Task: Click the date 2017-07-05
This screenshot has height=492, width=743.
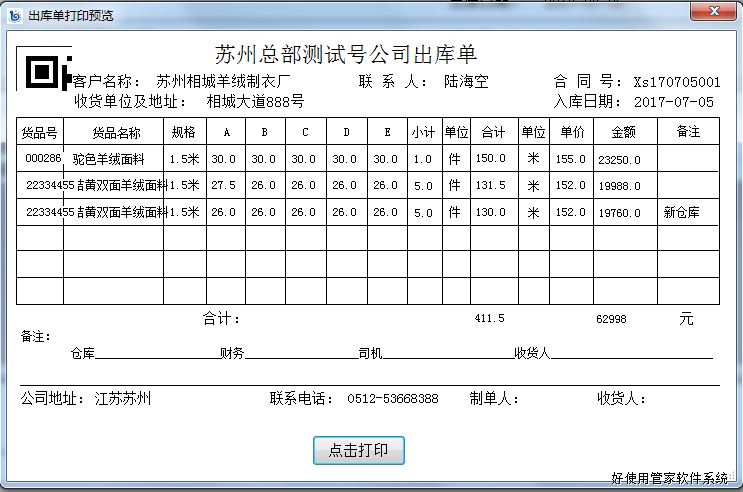Action: click(674, 102)
